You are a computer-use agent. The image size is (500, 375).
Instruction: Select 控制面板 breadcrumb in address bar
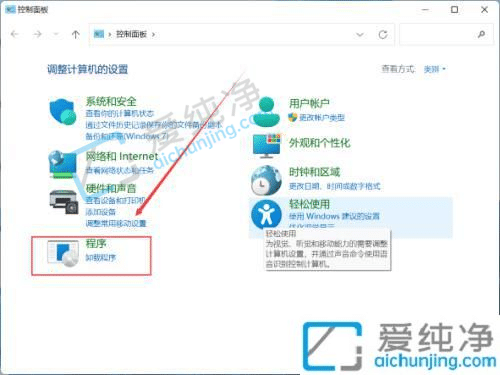(x=131, y=34)
